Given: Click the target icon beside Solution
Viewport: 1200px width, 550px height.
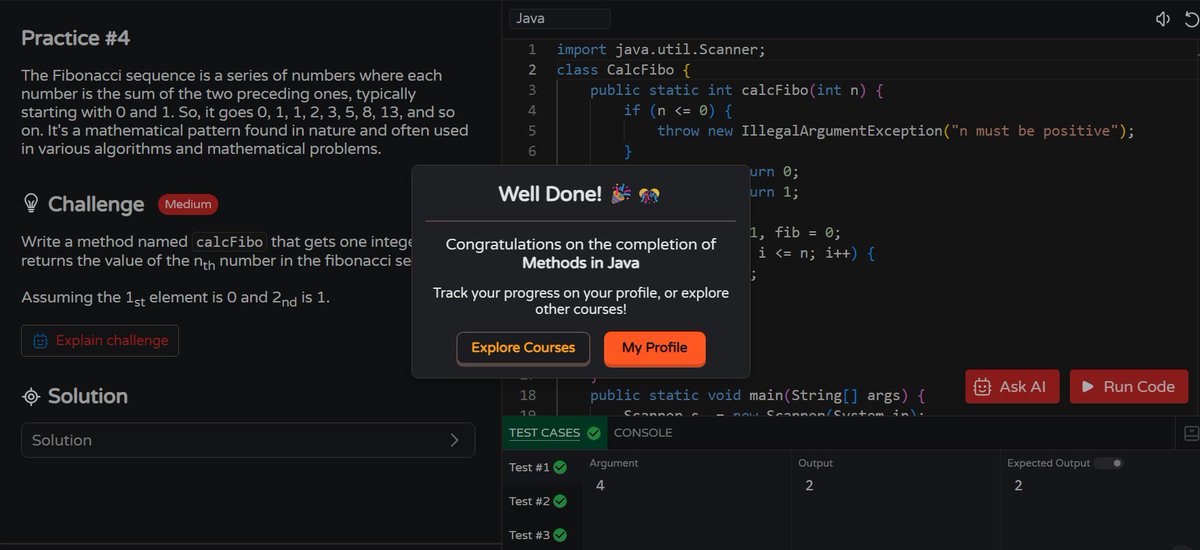Looking at the screenshot, I should pos(31,397).
